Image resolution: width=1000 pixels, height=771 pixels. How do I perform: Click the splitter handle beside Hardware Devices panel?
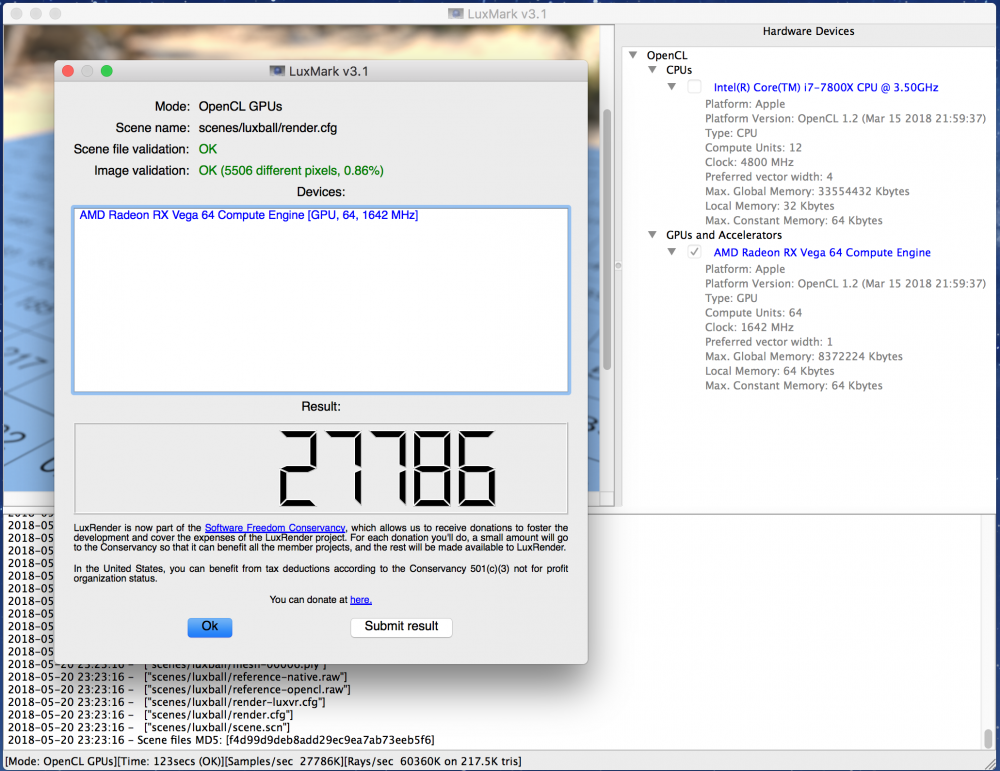pos(618,265)
